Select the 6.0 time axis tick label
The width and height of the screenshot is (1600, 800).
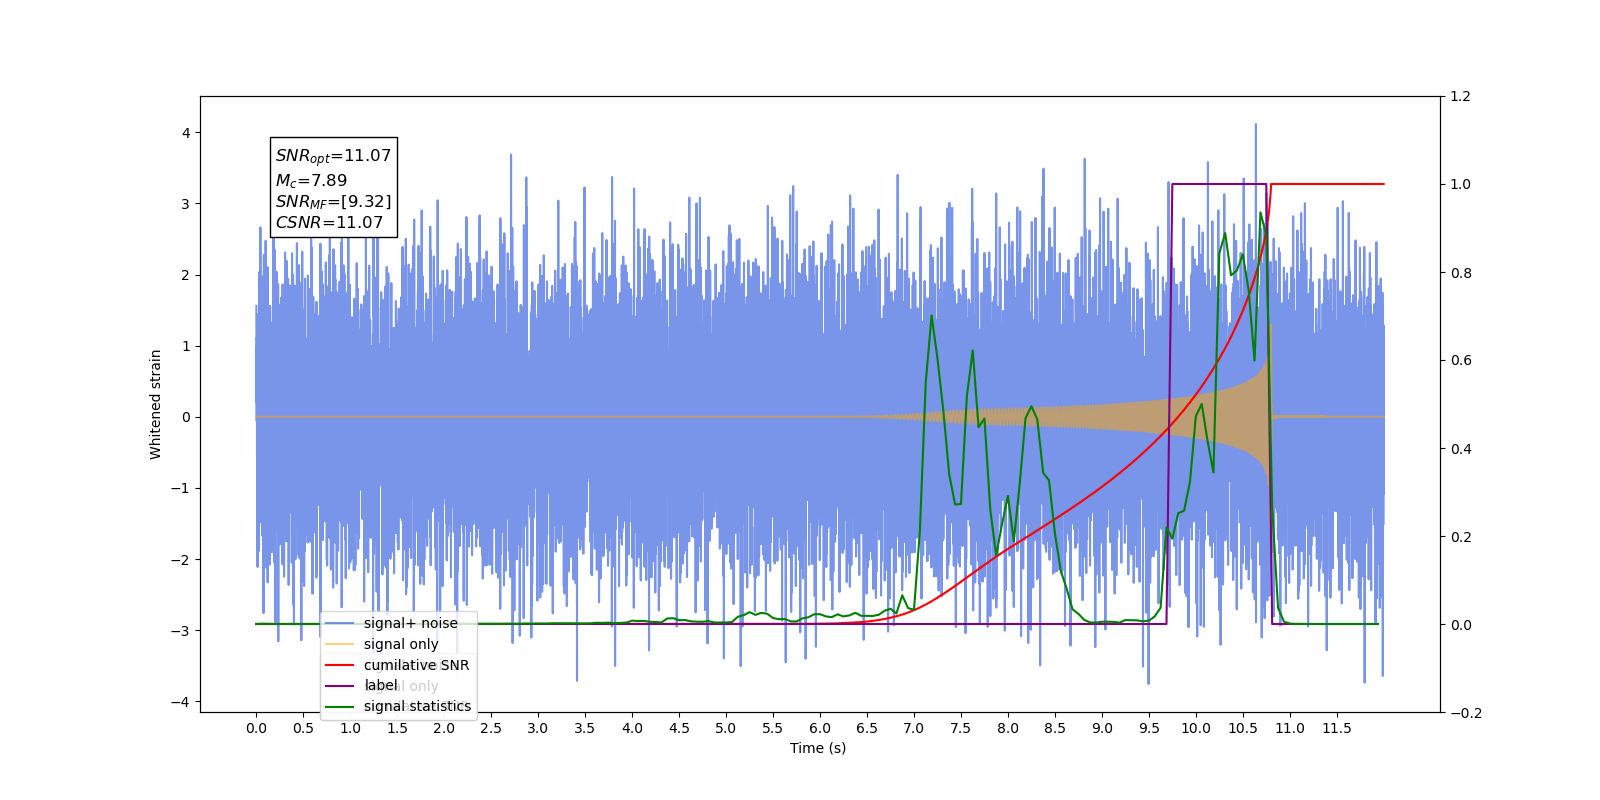click(820, 728)
